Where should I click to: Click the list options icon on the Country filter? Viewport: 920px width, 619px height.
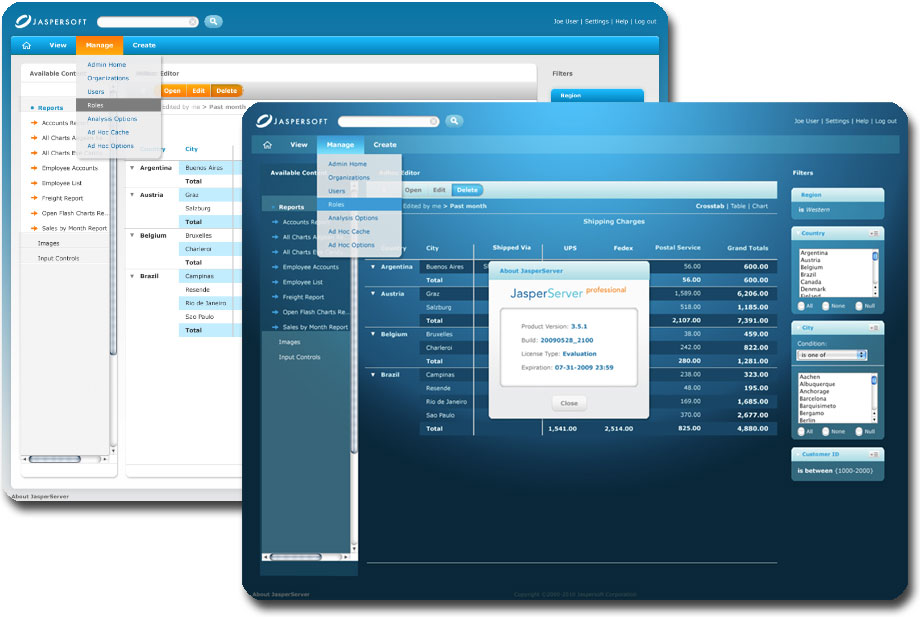click(874, 233)
